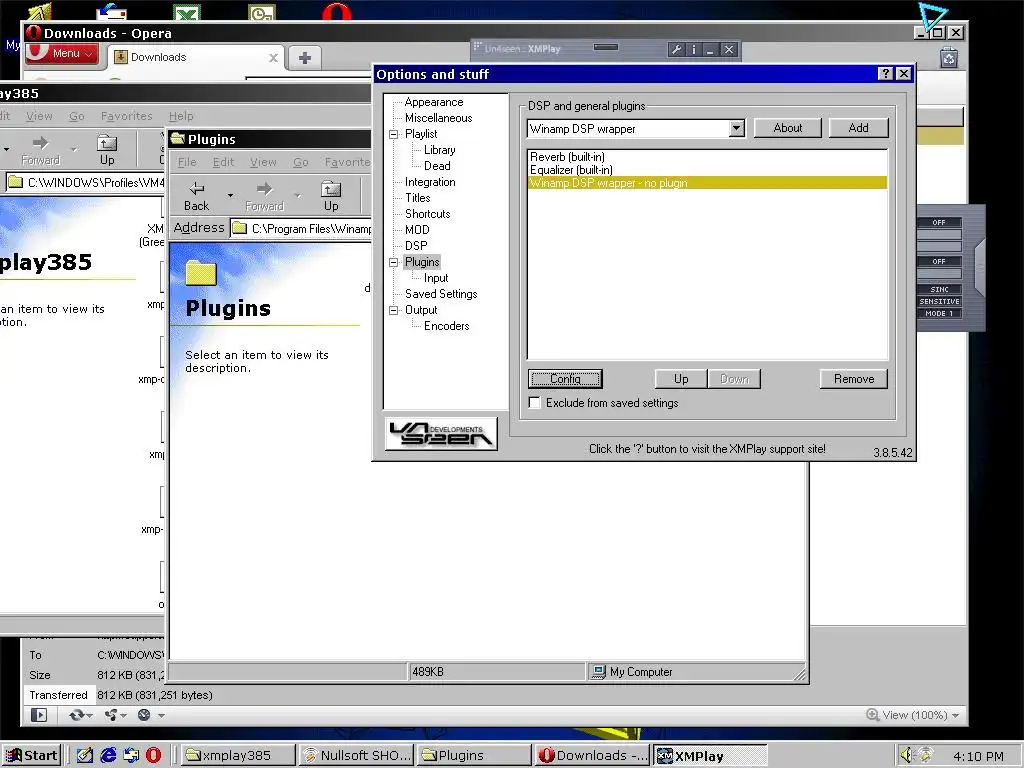Image resolution: width=1024 pixels, height=768 pixels.
Task: Click the Up folder icon in xmplay385 window
Action: point(107,143)
